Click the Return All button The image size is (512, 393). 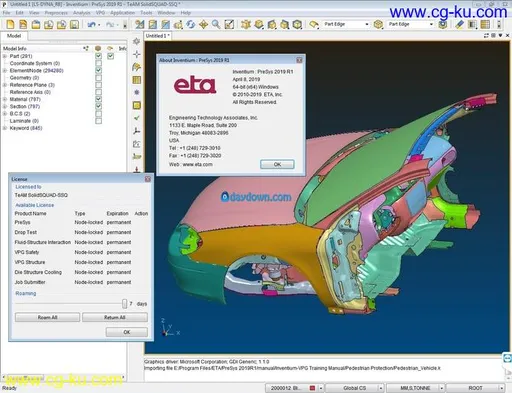point(115,317)
